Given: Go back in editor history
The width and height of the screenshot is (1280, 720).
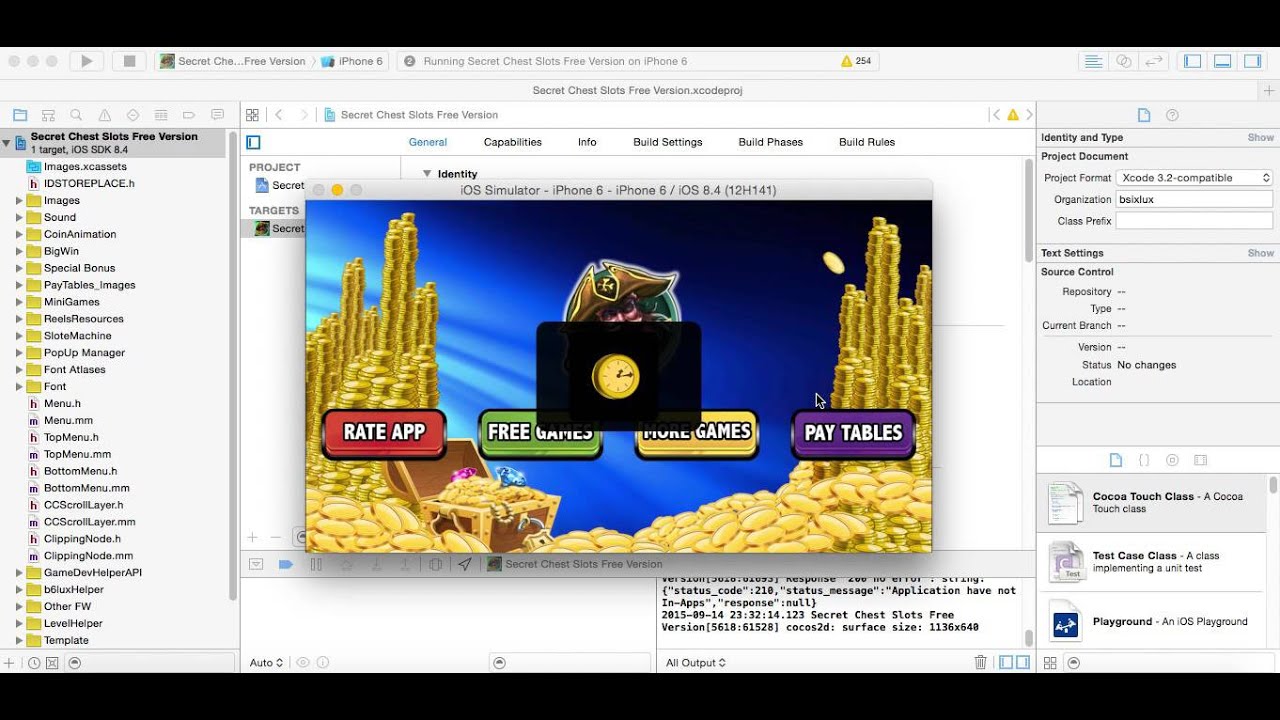Looking at the screenshot, I should tap(279, 115).
